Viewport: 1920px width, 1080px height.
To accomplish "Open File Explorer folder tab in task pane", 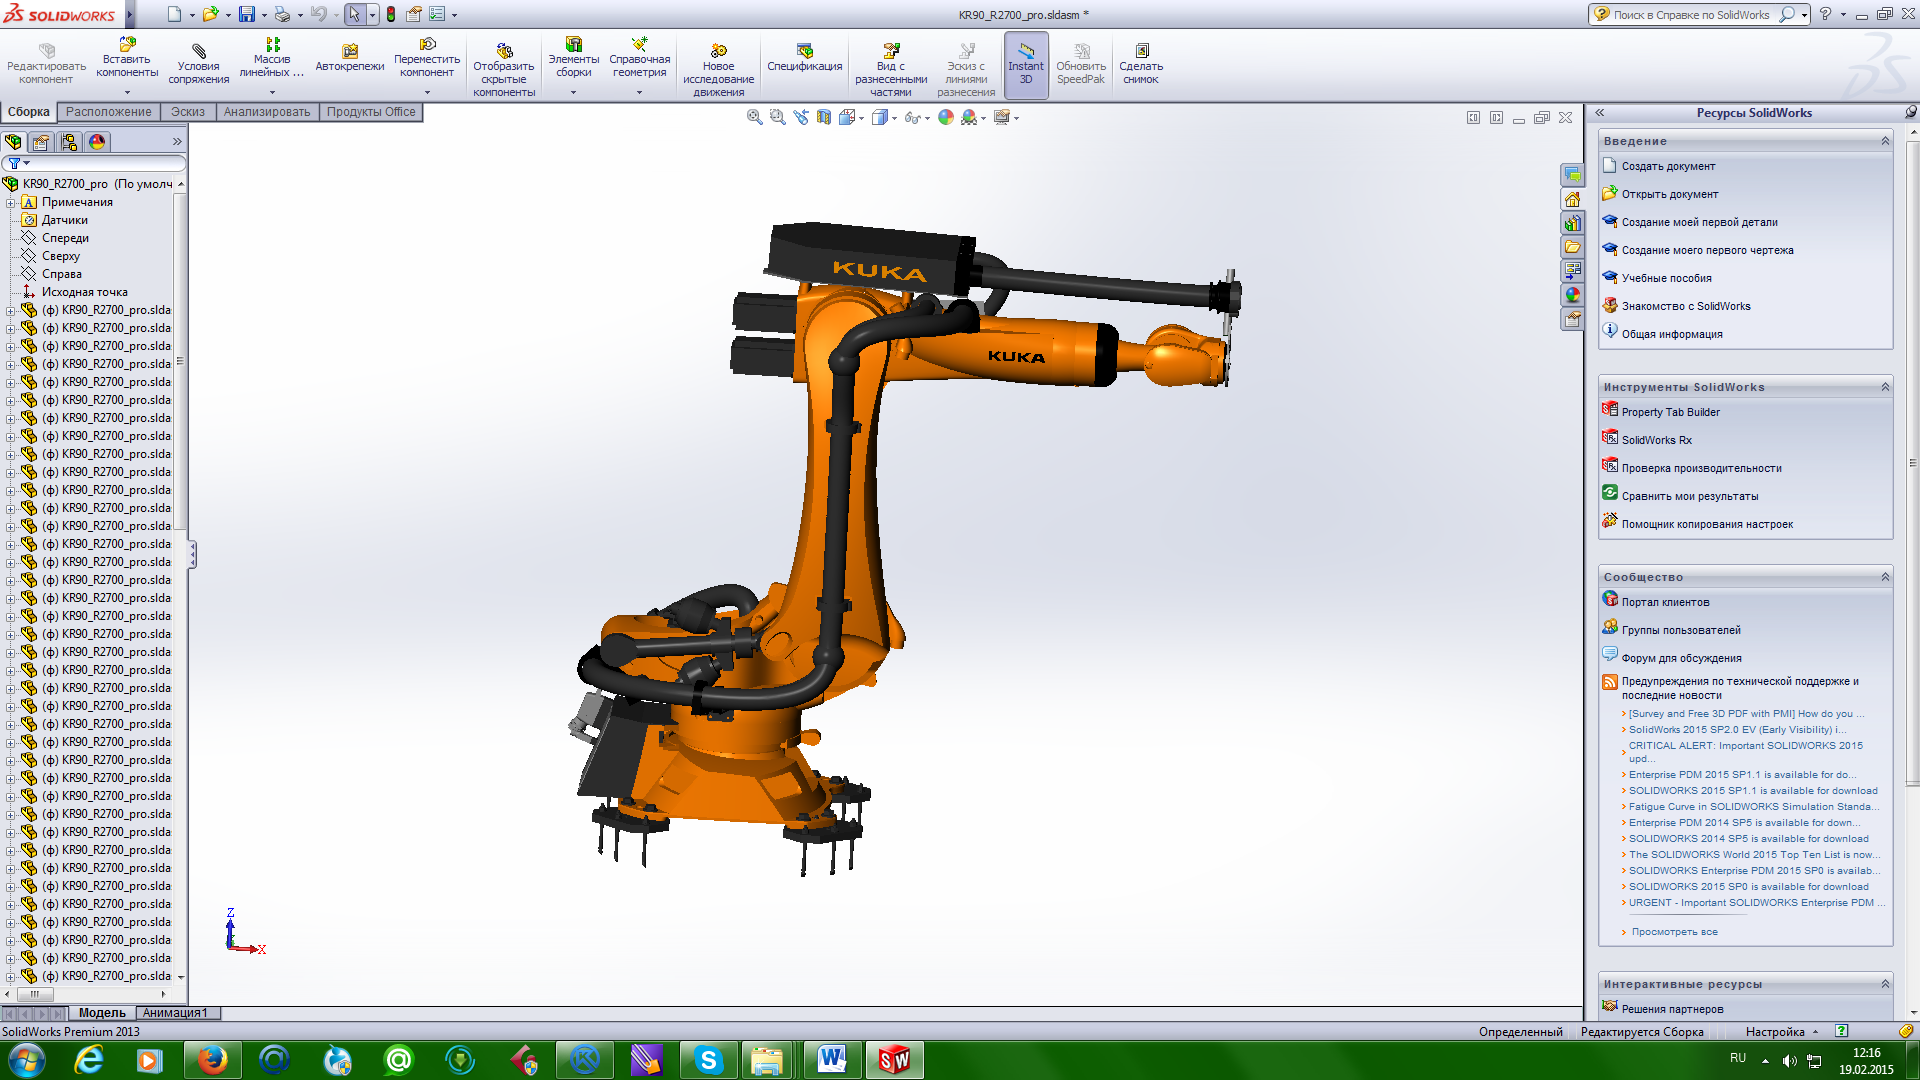I will pyautogui.click(x=1573, y=247).
